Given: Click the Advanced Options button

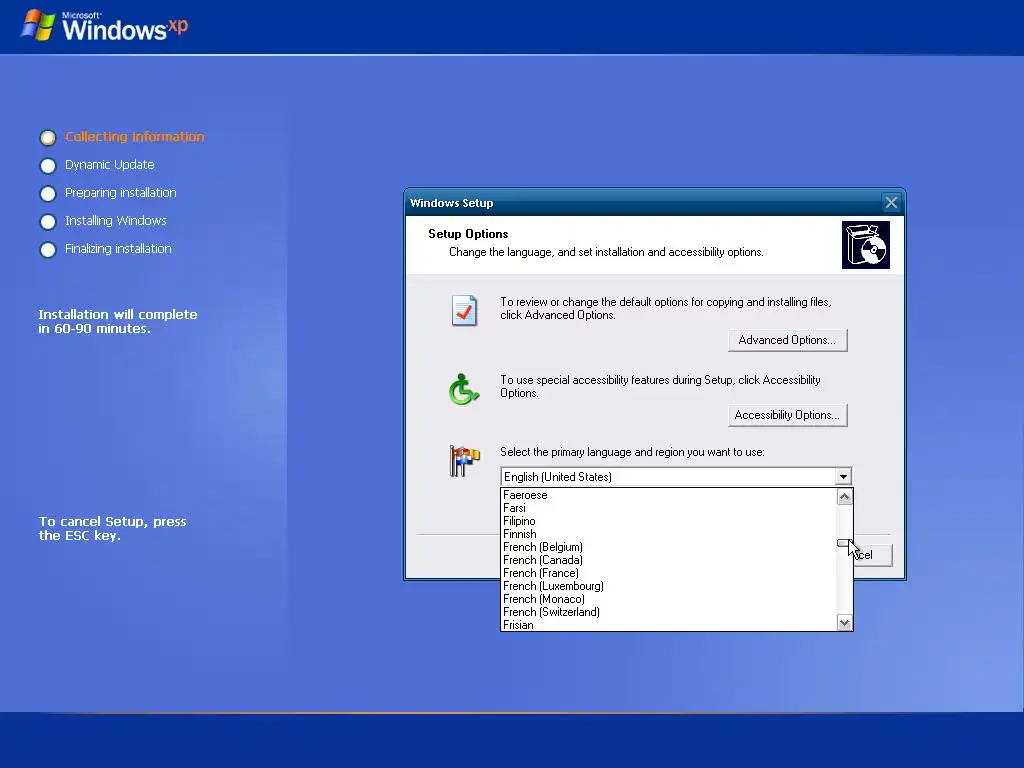Looking at the screenshot, I should pyautogui.click(x=788, y=340).
